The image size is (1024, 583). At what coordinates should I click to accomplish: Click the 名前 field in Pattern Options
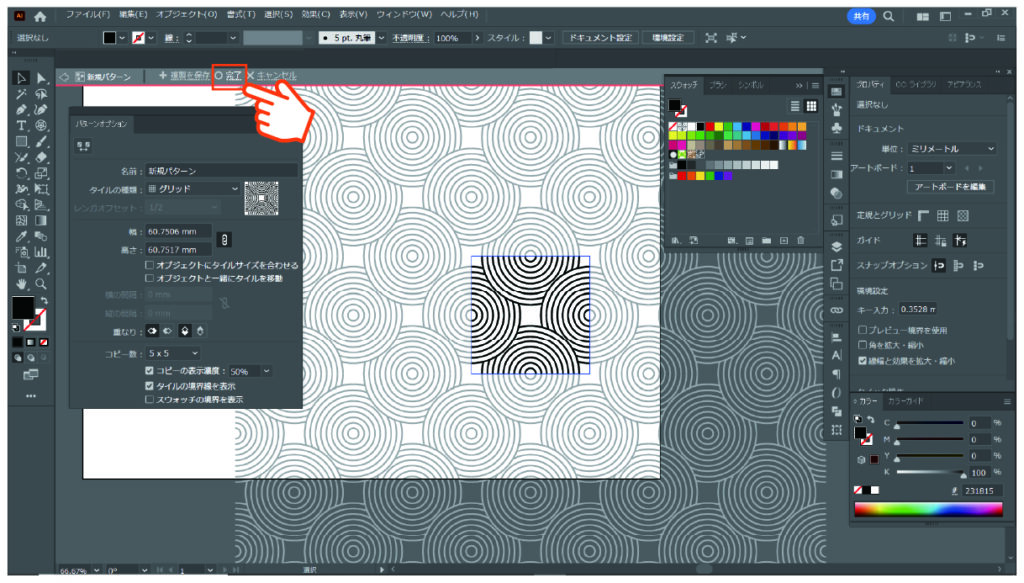tap(221, 171)
